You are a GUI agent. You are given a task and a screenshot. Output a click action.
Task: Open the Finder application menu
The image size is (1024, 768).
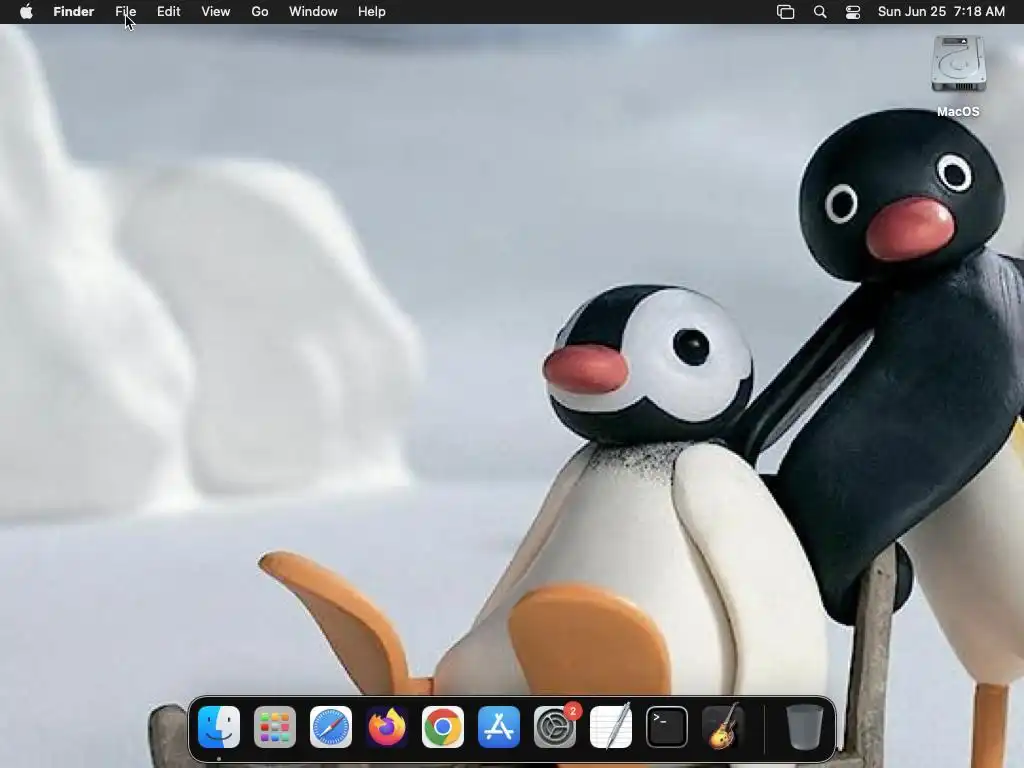74,12
